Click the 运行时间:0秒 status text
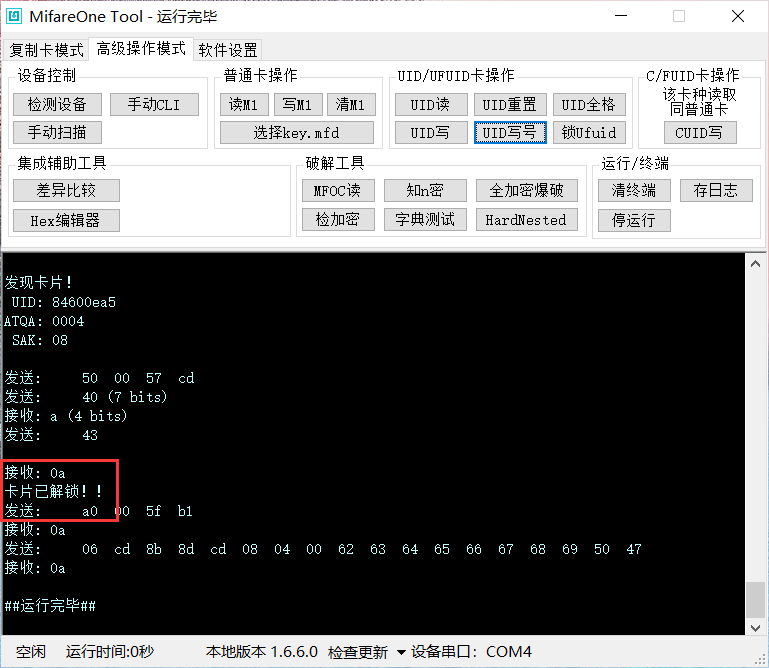 tap(109, 652)
